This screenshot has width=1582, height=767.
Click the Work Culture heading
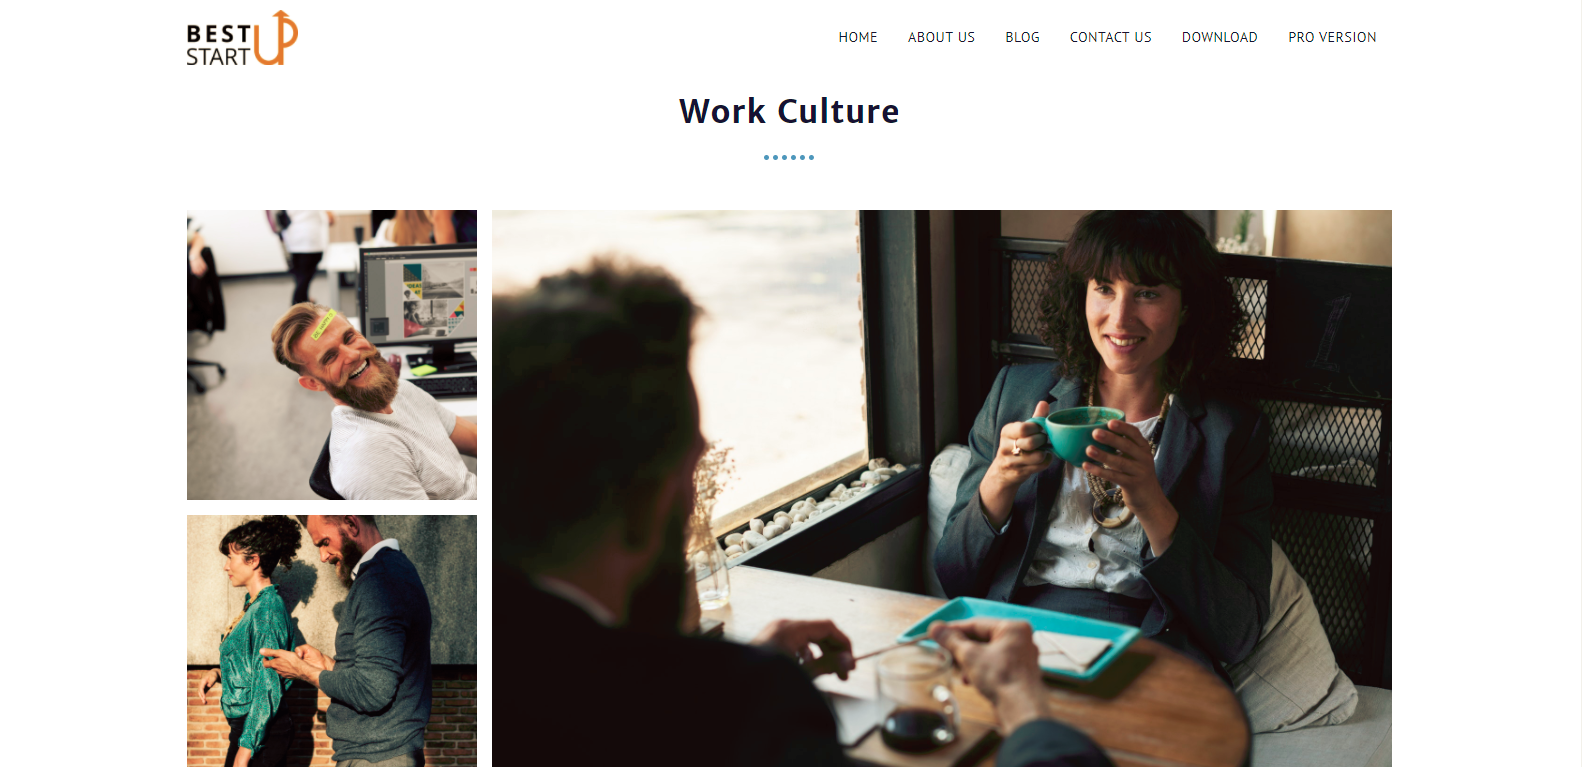point(789,111)
